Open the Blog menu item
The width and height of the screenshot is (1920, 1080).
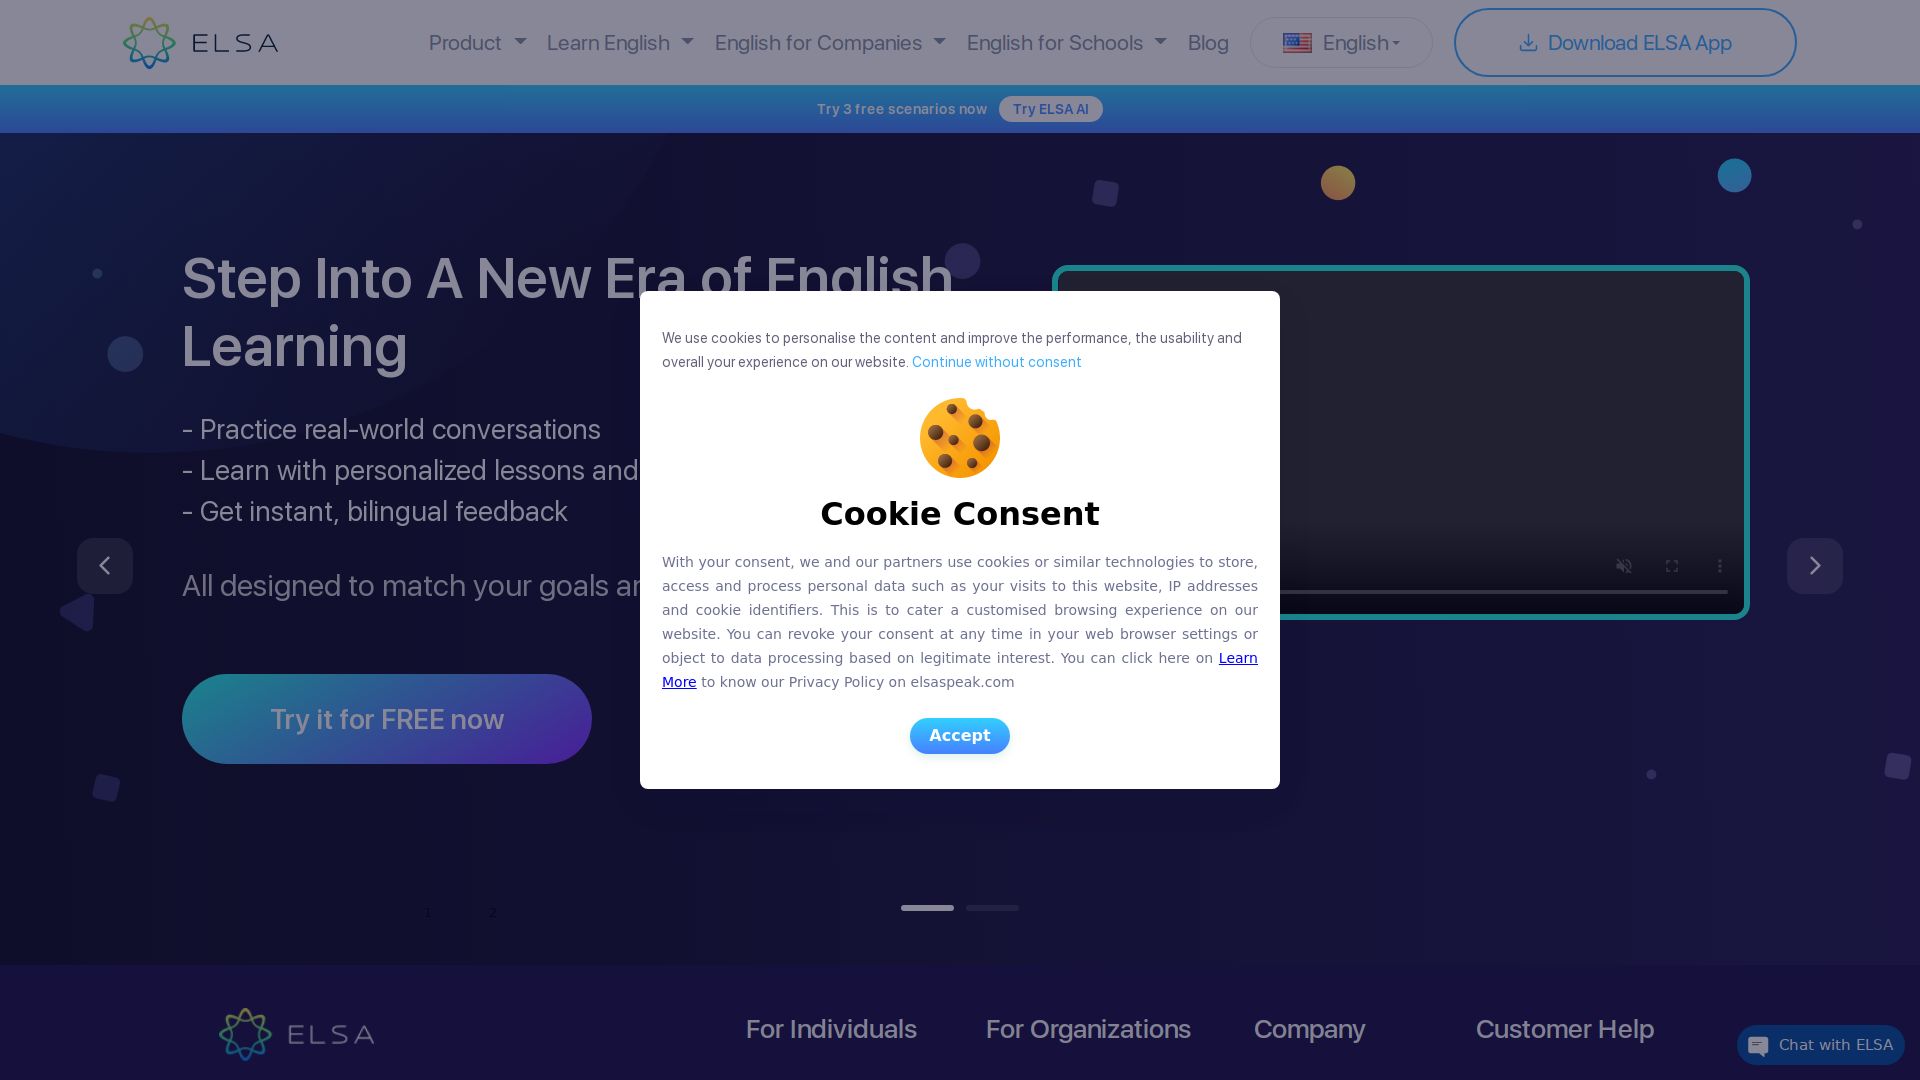[1208, 43]
